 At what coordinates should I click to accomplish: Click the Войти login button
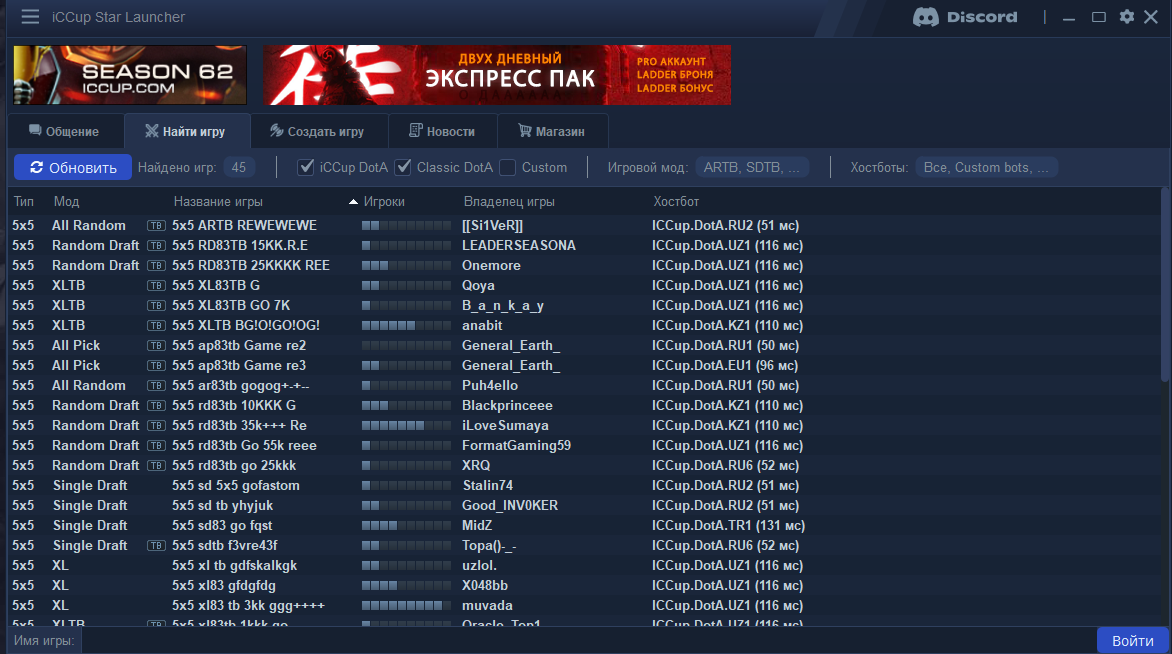pos(1132,641)
